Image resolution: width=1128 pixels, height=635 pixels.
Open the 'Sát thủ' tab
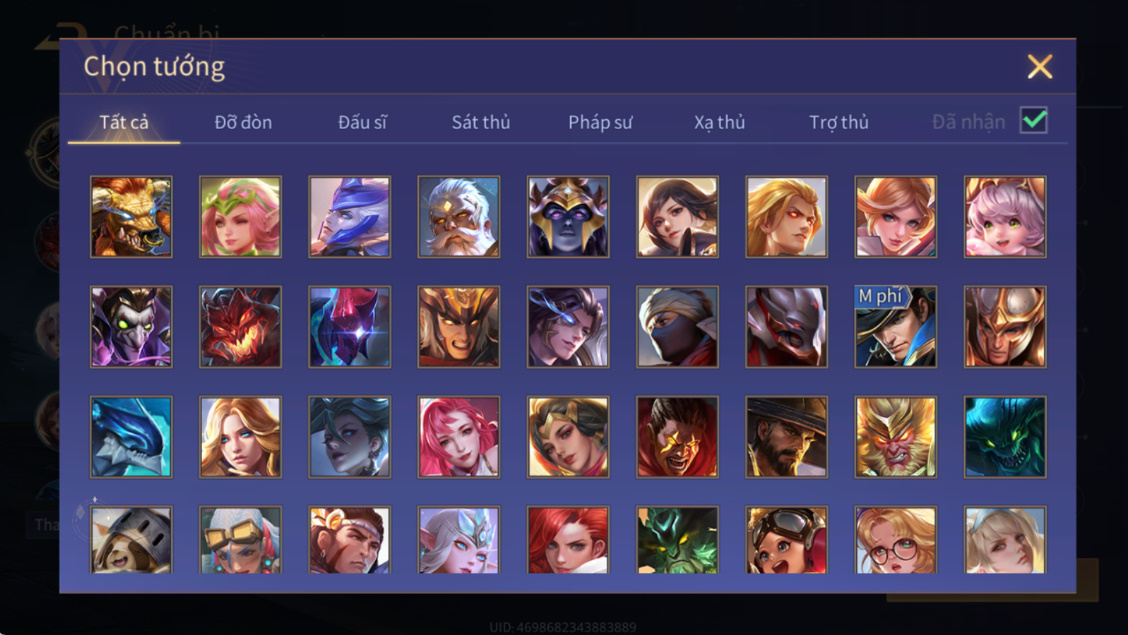(x=481, y=122)
